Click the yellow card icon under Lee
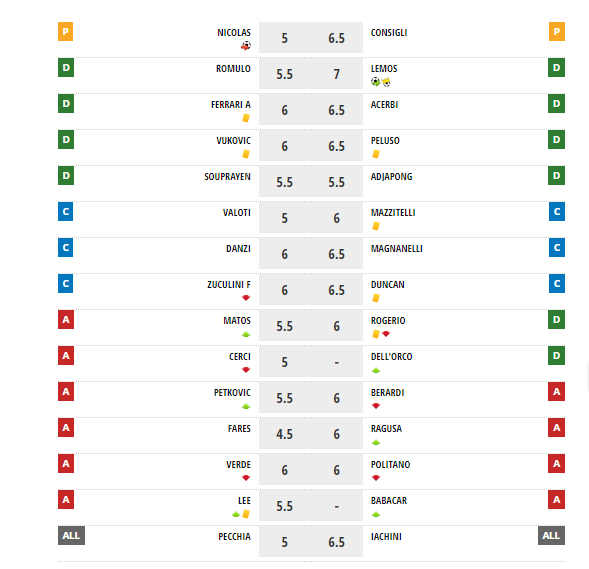This screenshot has width=589, height=569. 246,514
